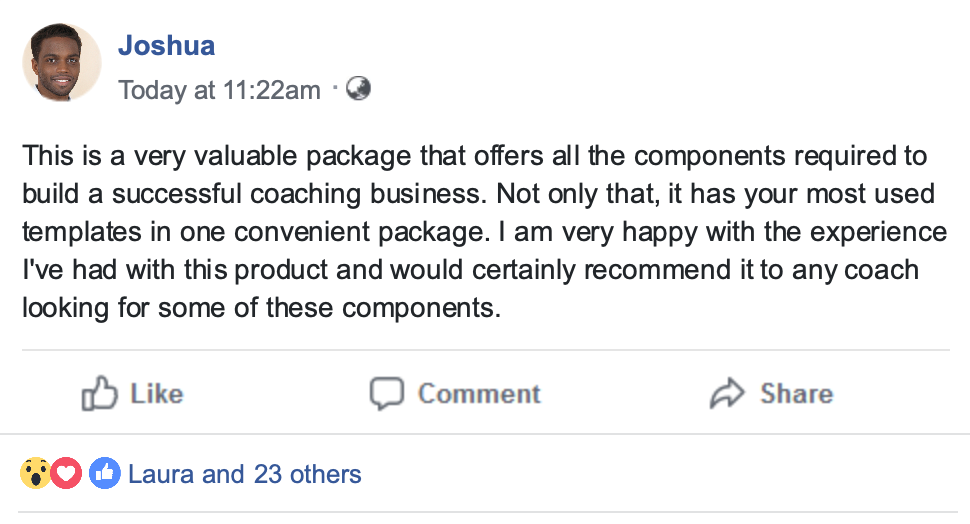Click the Wow reaction emoji

36,473
